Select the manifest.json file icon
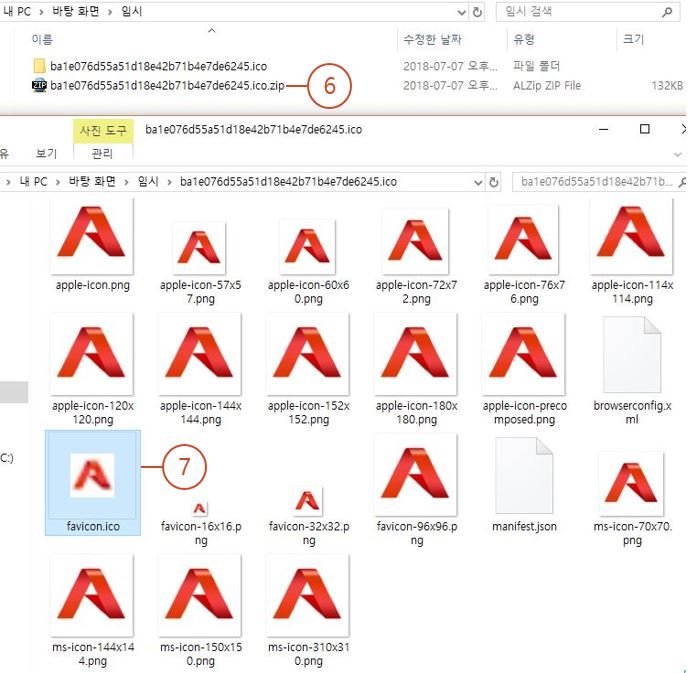The image size is (688, 673). [x=524, y=475]
